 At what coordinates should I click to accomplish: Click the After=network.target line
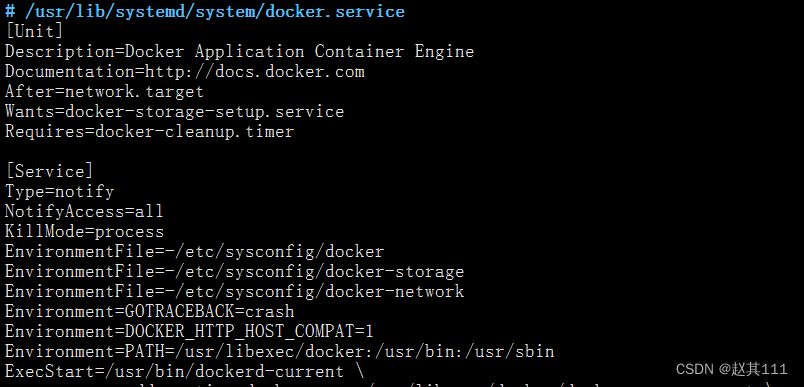(x=105, y=91)
